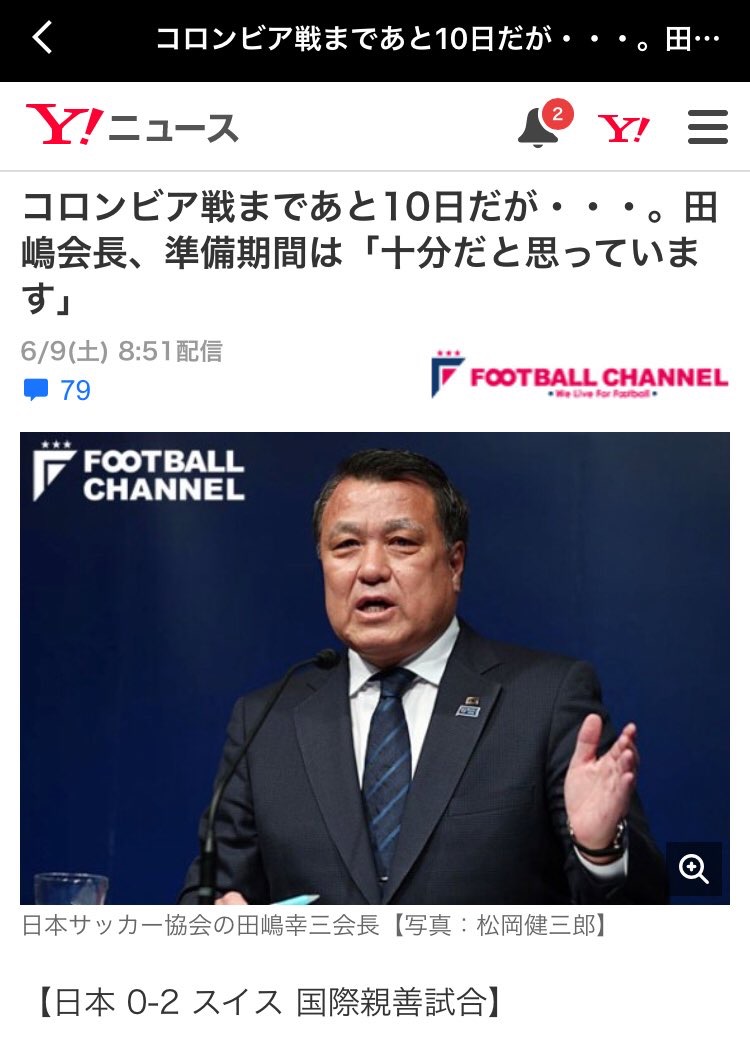
Task: Click the 【日本 0-2 スイス 国際親善試合】 line
Action: pyautogui.click(x=268, y=1002)
